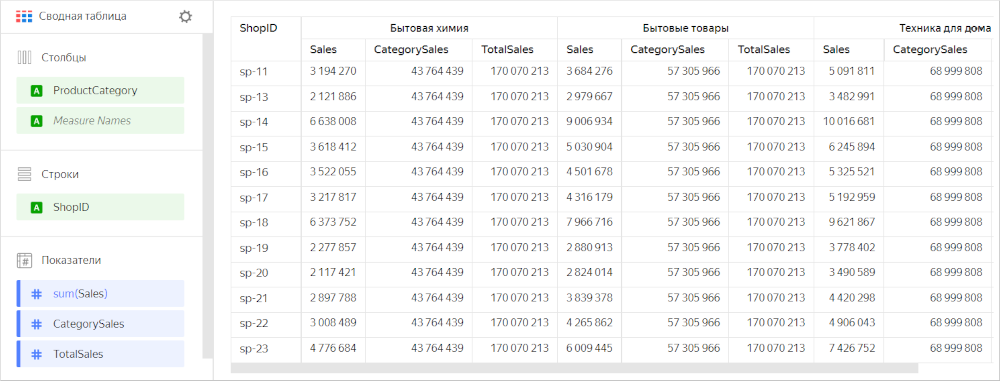Click the ShopID field type icon

pyautogui.click(x=36, y=207)
